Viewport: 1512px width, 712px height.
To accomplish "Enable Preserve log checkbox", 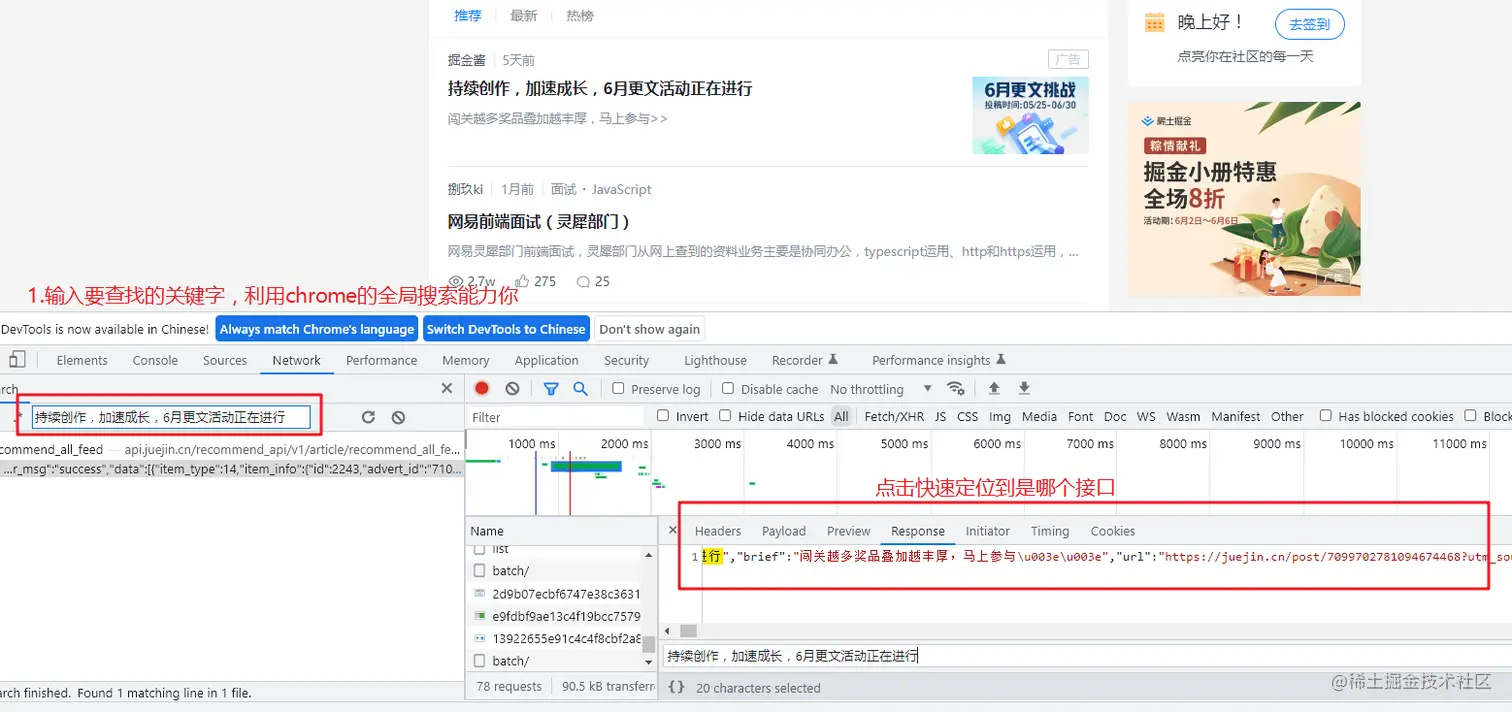I will coord(618,388).
